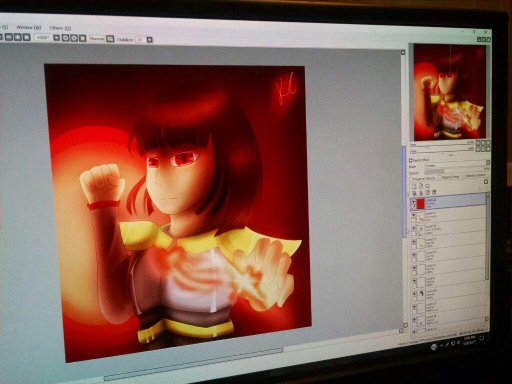Toggle the Clipping Group checkbox
The width and height of the screenshot is (512, 384).
440,178
